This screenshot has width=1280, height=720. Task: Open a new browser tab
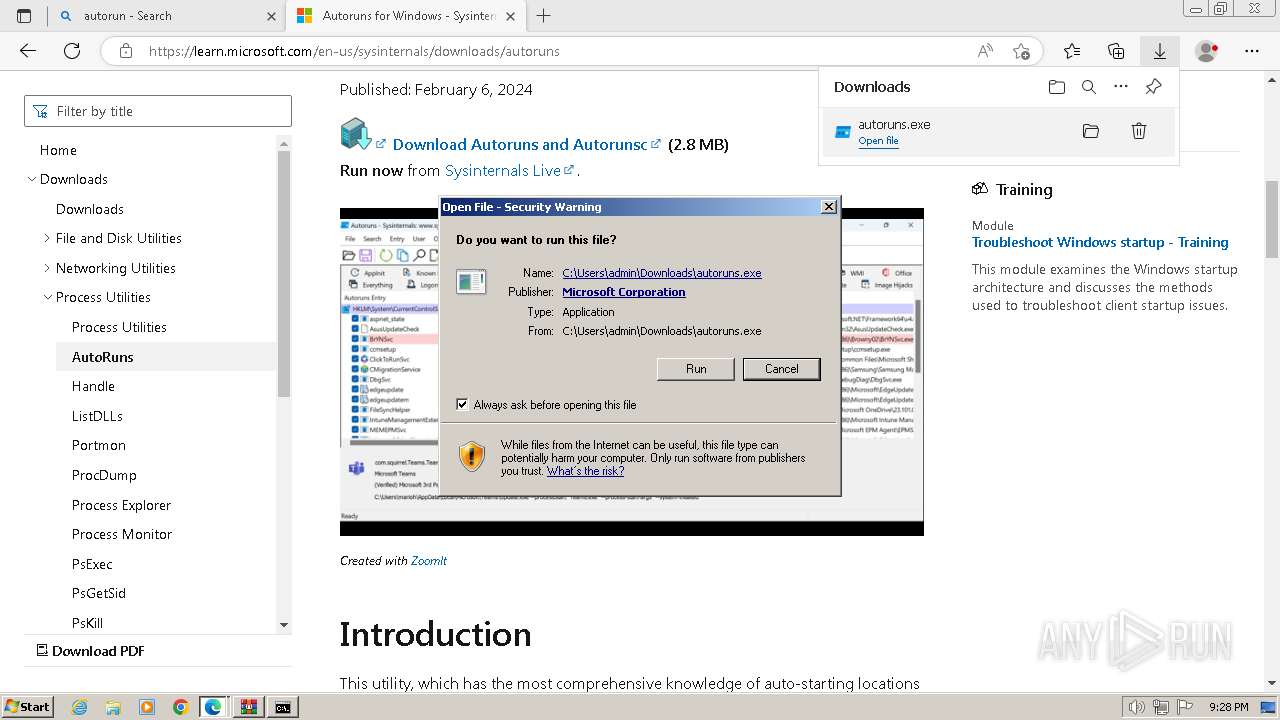[543, 16]
